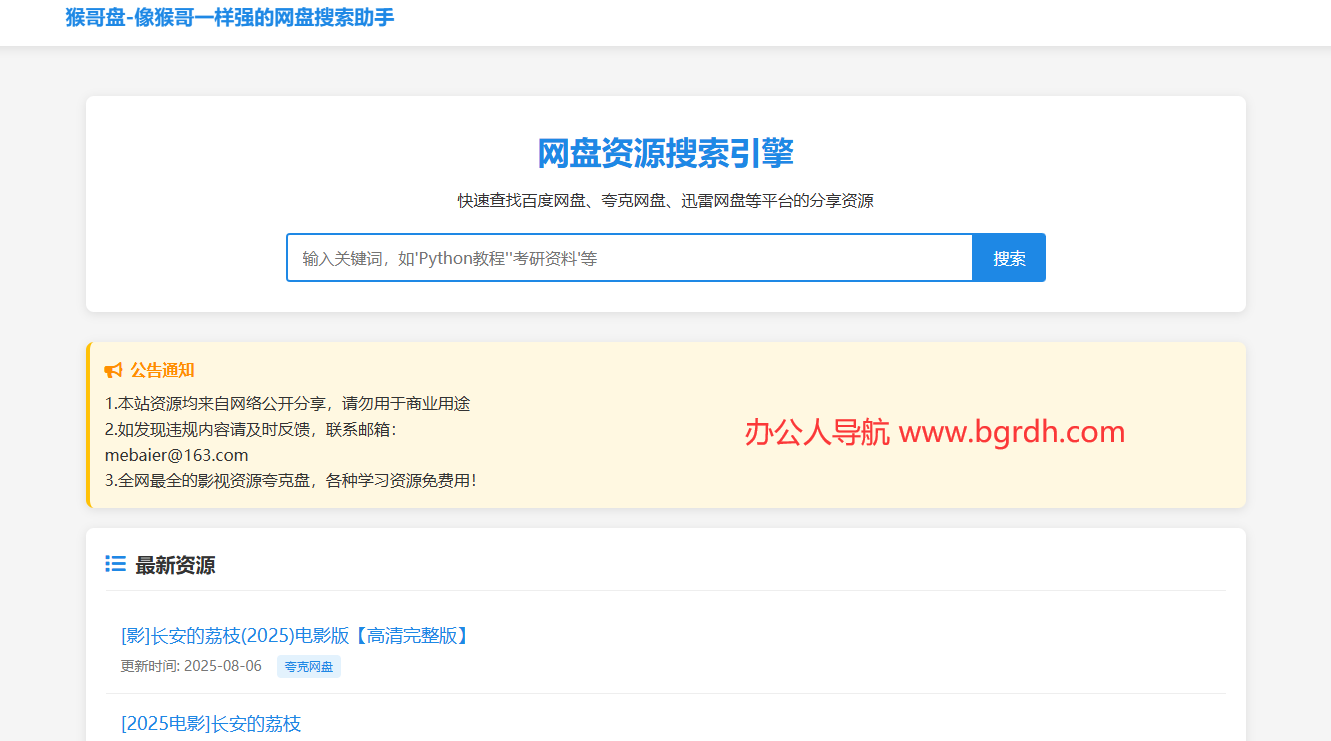Click the megaphone icon beside 公告通知
1331x741 pixels.
[x=113, y=371]
